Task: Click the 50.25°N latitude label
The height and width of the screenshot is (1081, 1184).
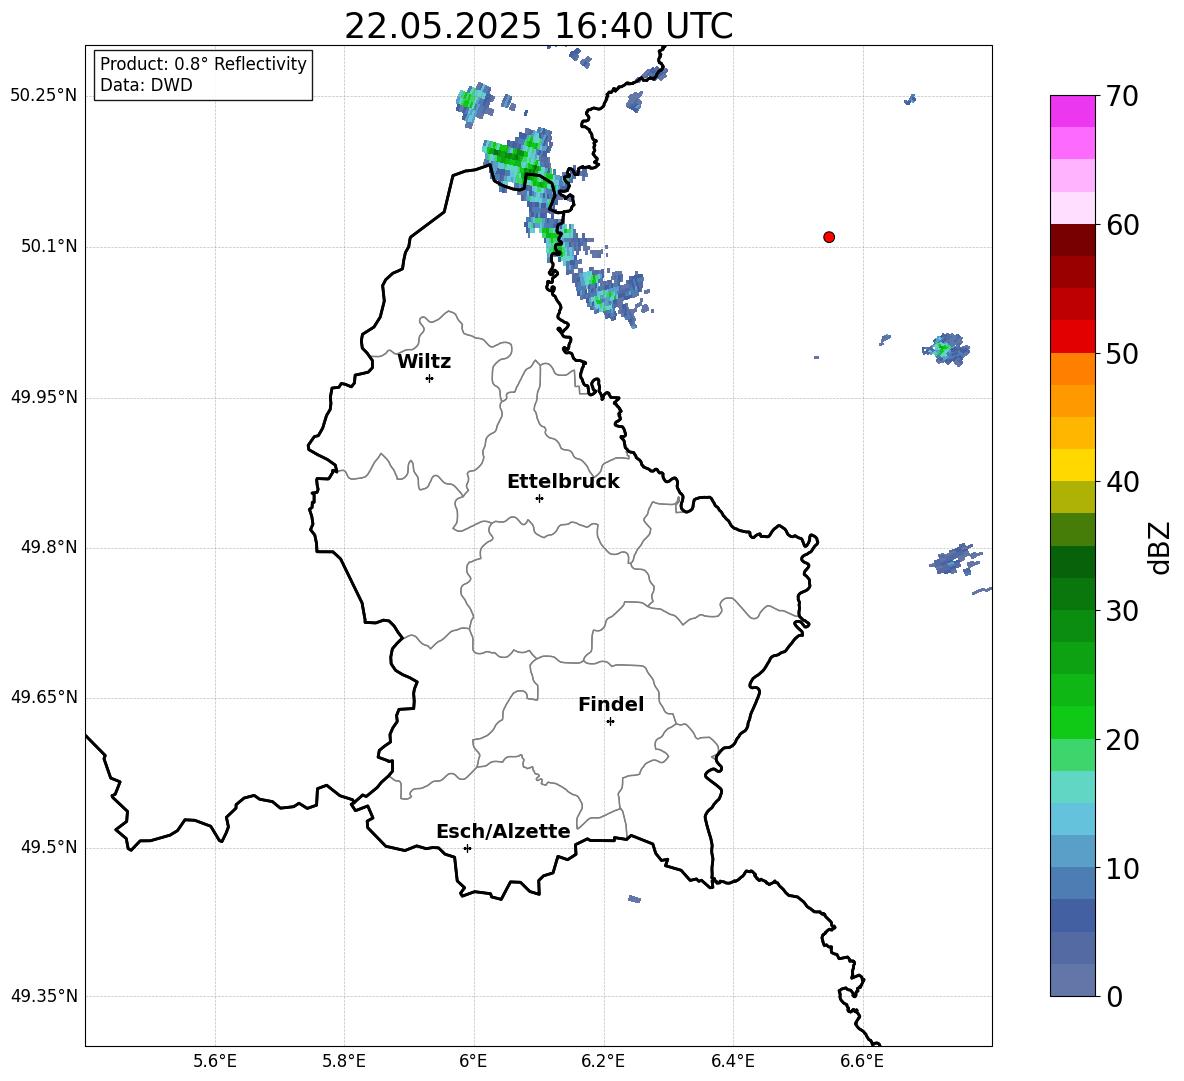Action: pyautogui.click(x=44, y=96)
